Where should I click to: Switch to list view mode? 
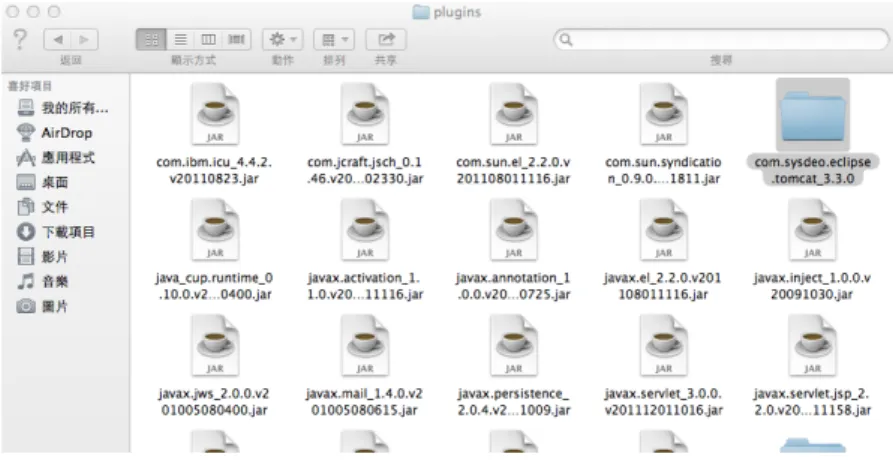[180, 39]
